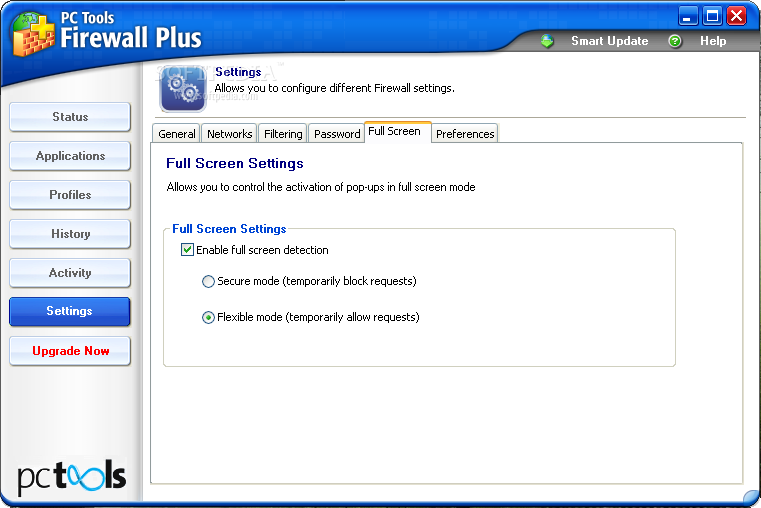
Task: Click the 'Flexible mode (temporarily allow requests)' label
Action: coord(318,317)
